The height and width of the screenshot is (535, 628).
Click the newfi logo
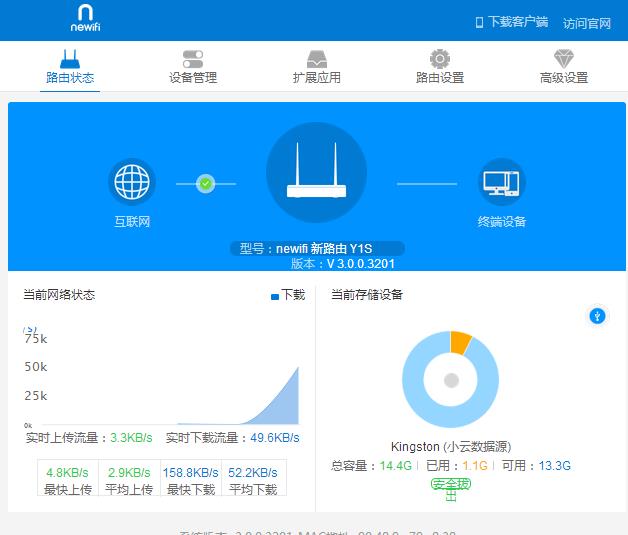(x=85, y=18)
